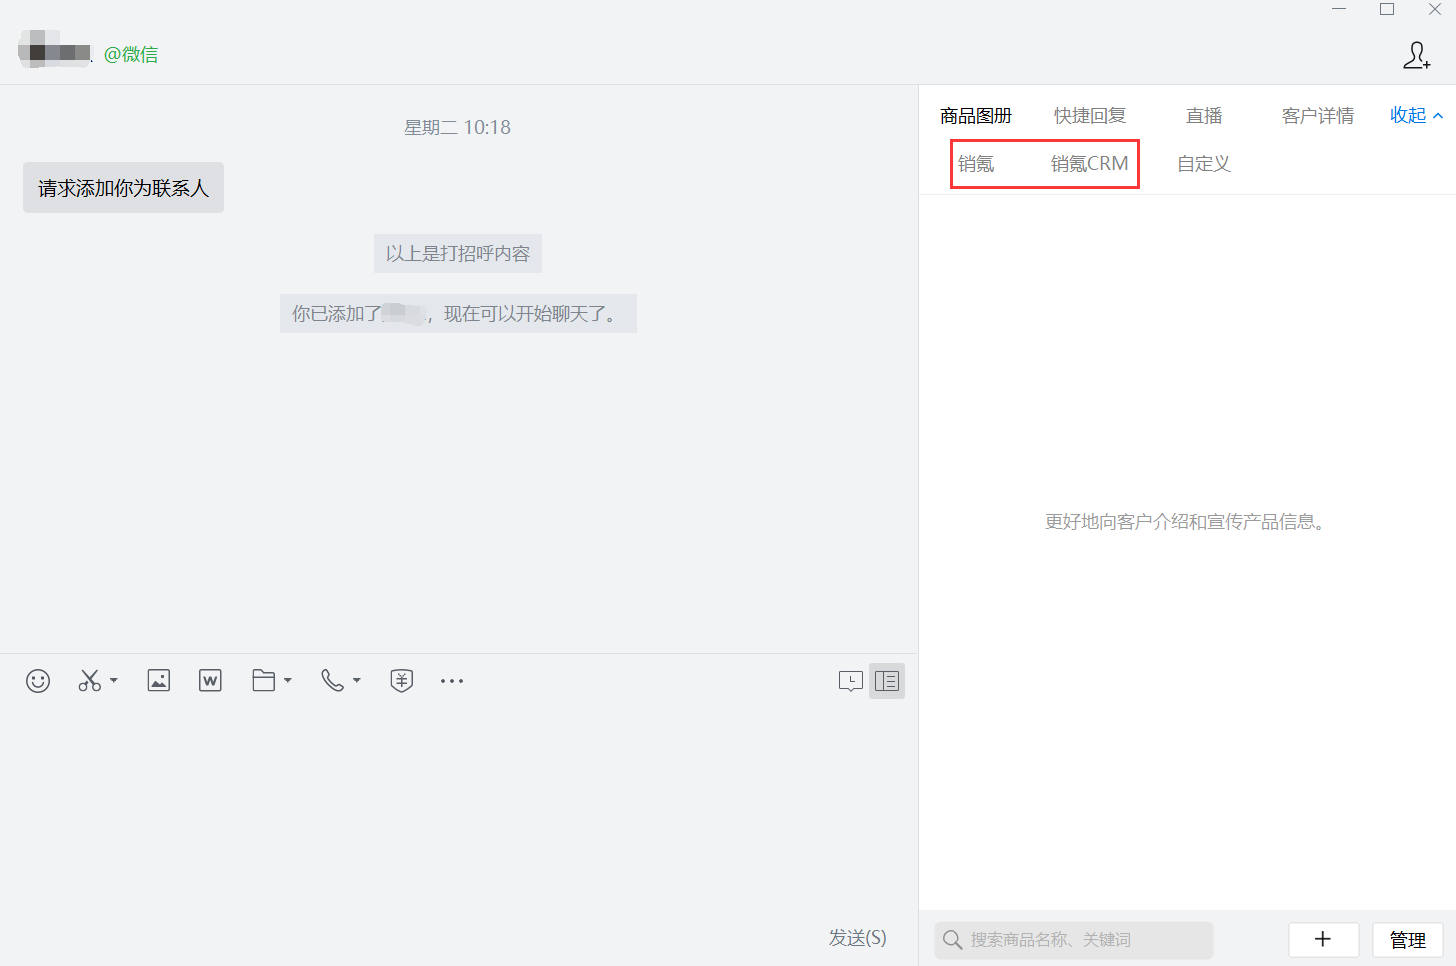Click the folder file icon
The width and height of the screenshot is (1456, 966).
point(263,681)
